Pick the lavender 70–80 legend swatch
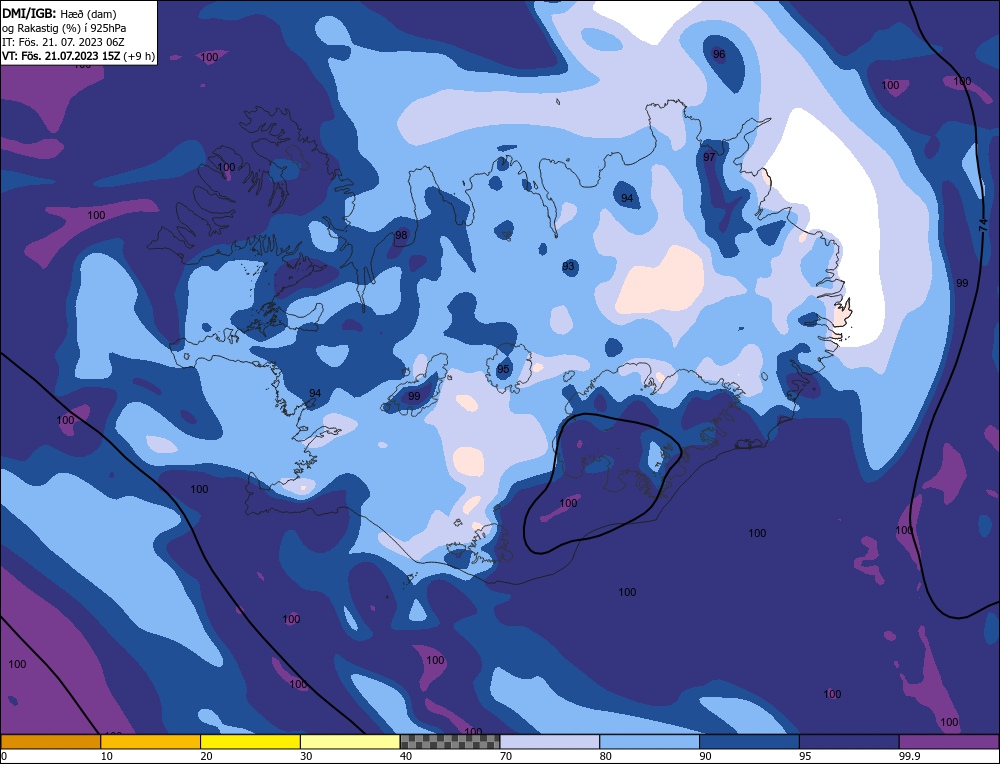 (x=550, y=742)
